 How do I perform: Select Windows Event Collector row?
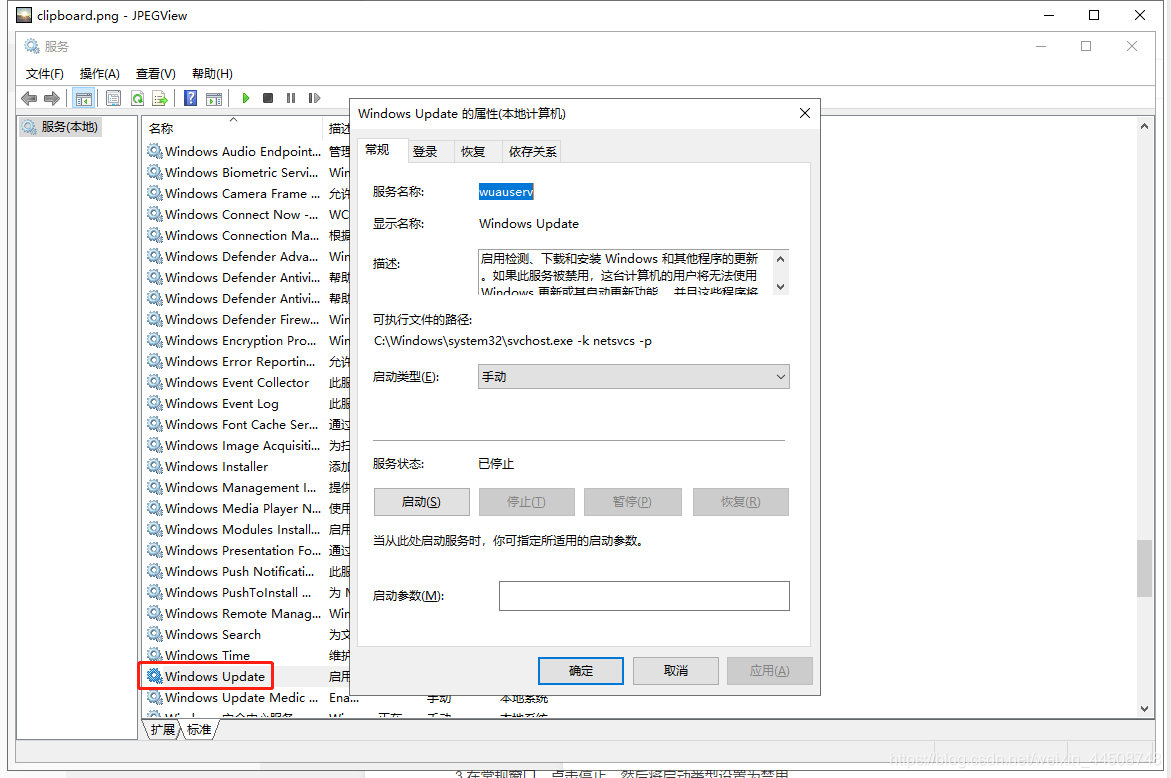click(x=237, y=382)
